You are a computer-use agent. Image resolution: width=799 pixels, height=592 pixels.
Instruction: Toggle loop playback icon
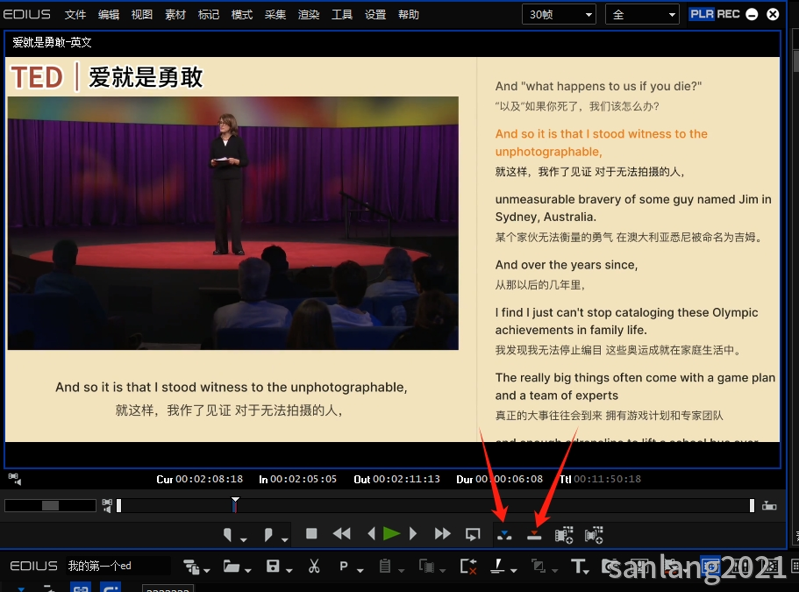tap(473, 534)
